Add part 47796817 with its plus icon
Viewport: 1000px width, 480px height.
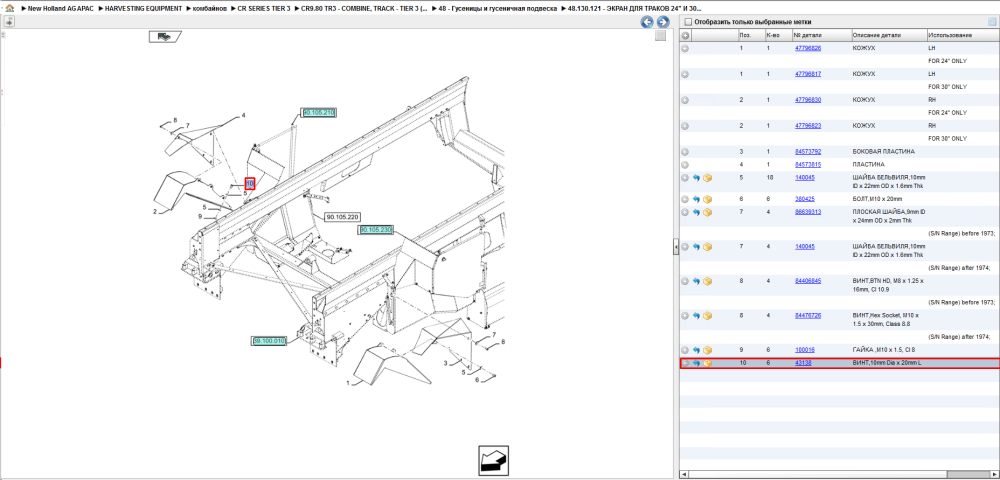(685, 75)
